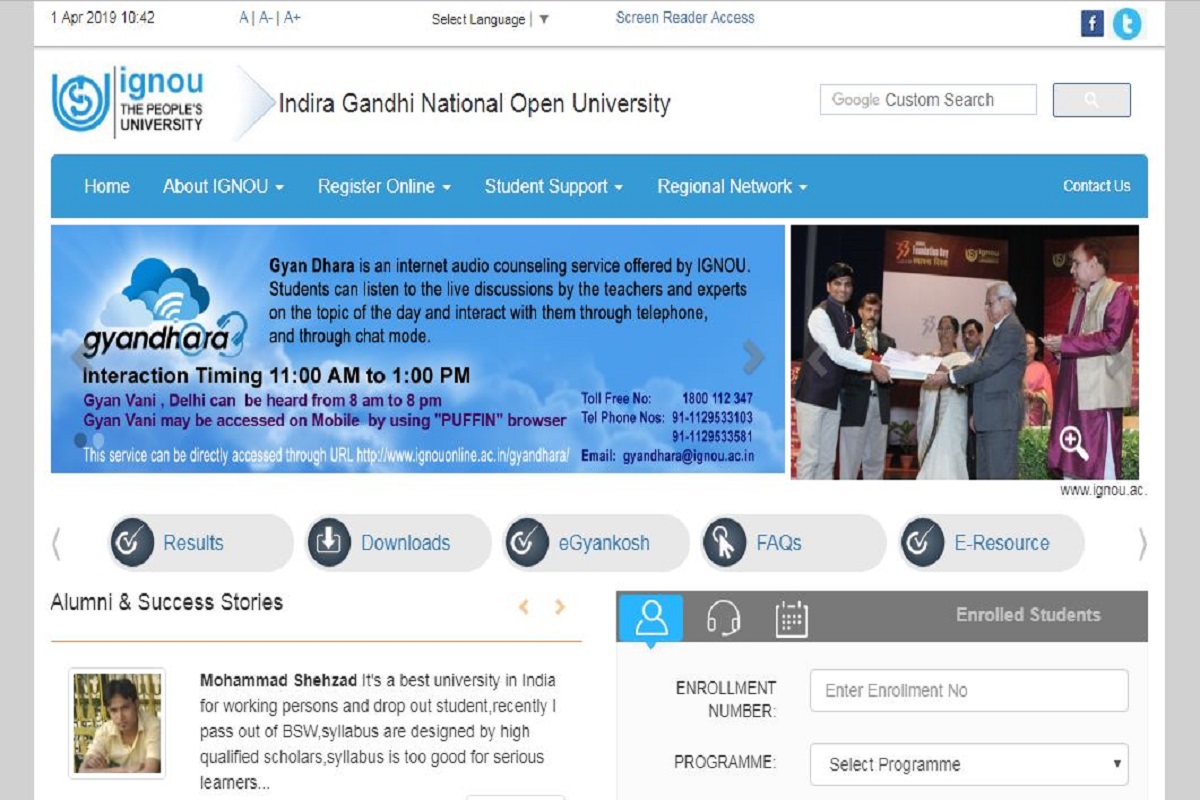Zoom the photo with magnifier icon
The image size is (1200, 800).
(1073, 442)
